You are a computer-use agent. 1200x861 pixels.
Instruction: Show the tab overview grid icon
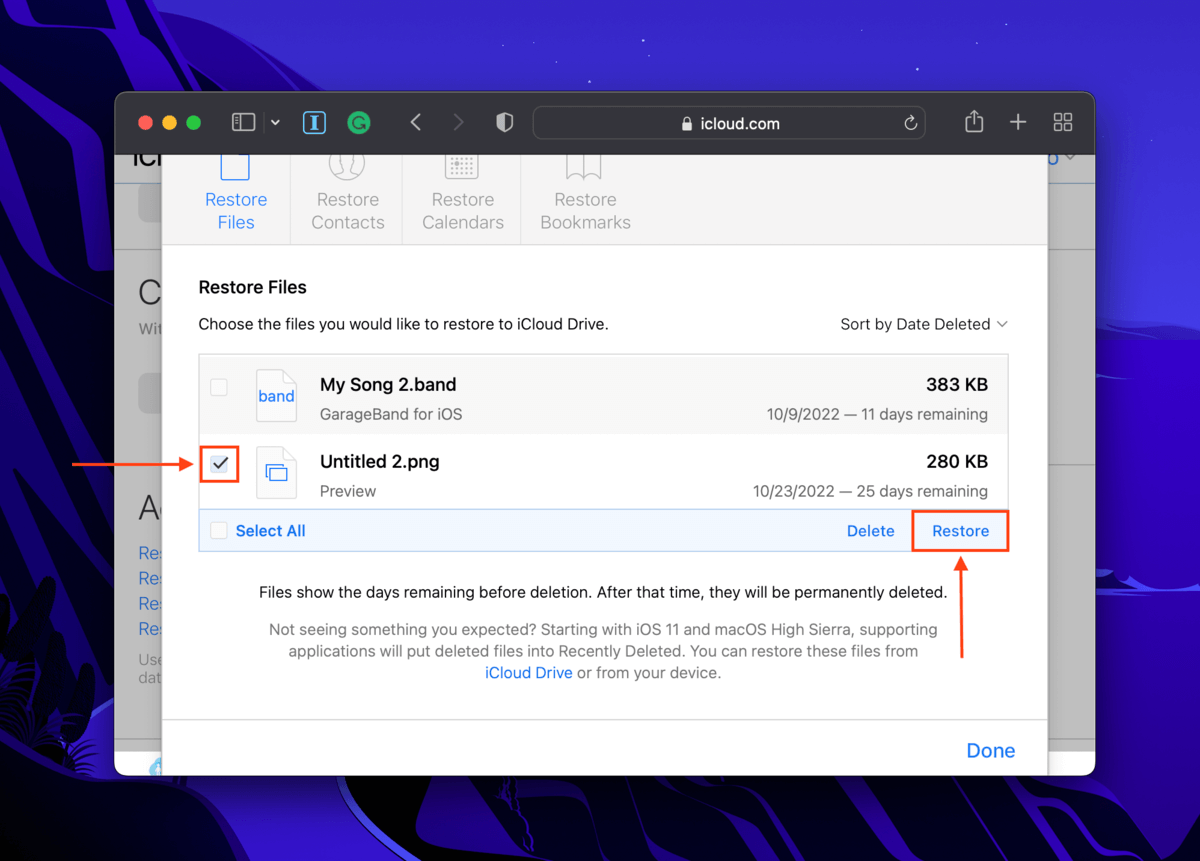tap(1063, 122)
